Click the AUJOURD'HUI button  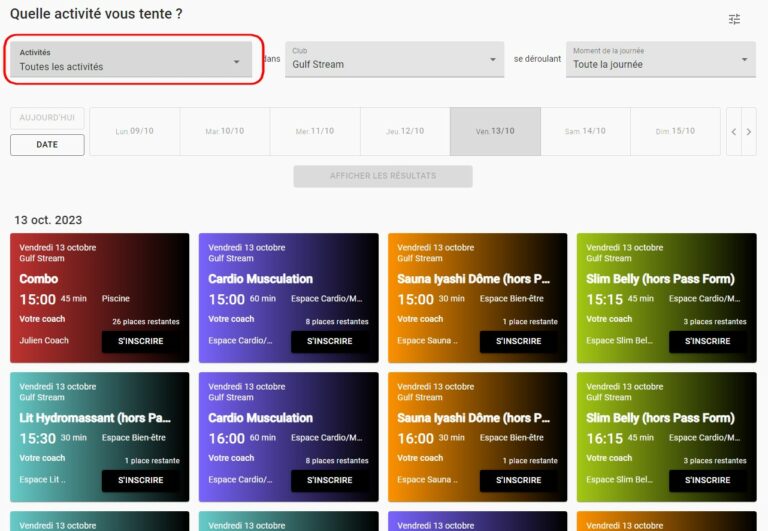pyautogui.click(x=47, y=118)
